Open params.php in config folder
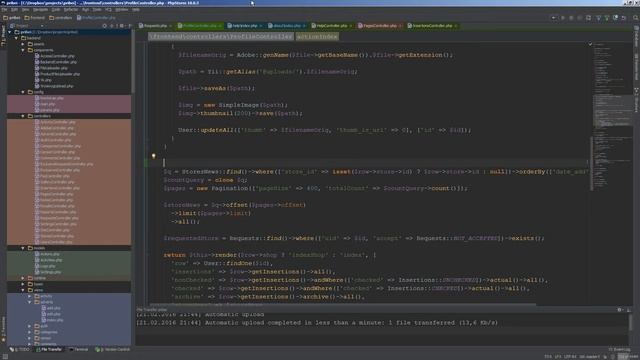The height and width of the screenshot is (360, 640). pyautogui.click(x=47, y=110)
